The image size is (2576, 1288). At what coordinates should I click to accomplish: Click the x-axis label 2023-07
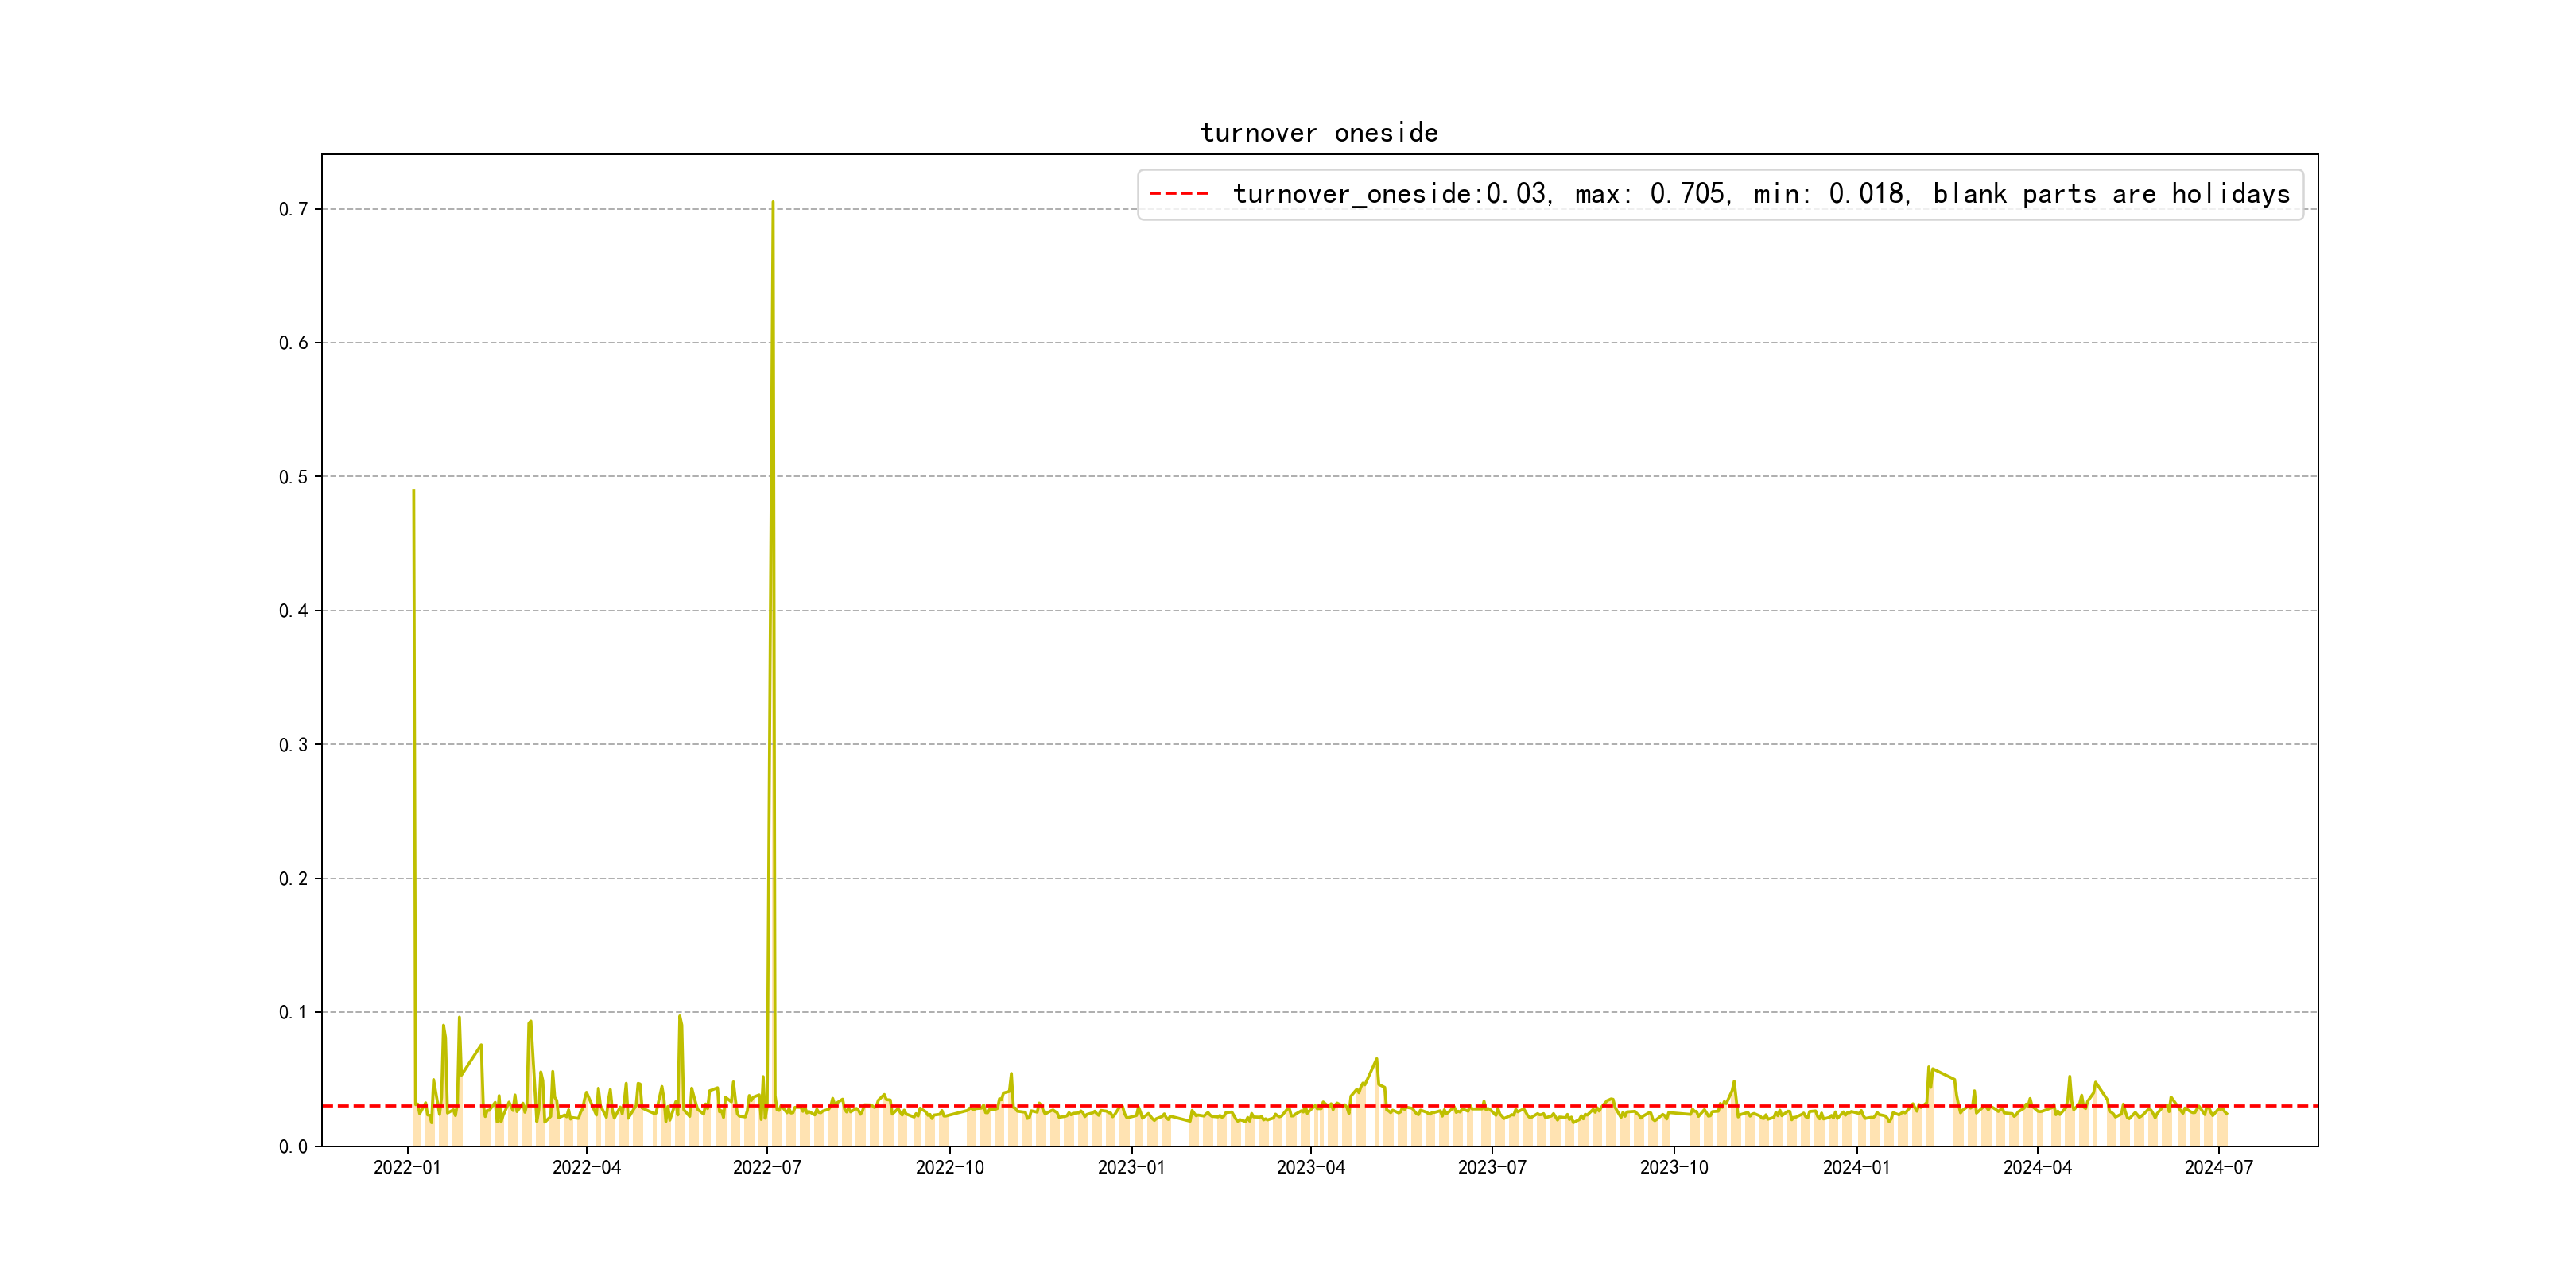click(x=1492, y=1168)
